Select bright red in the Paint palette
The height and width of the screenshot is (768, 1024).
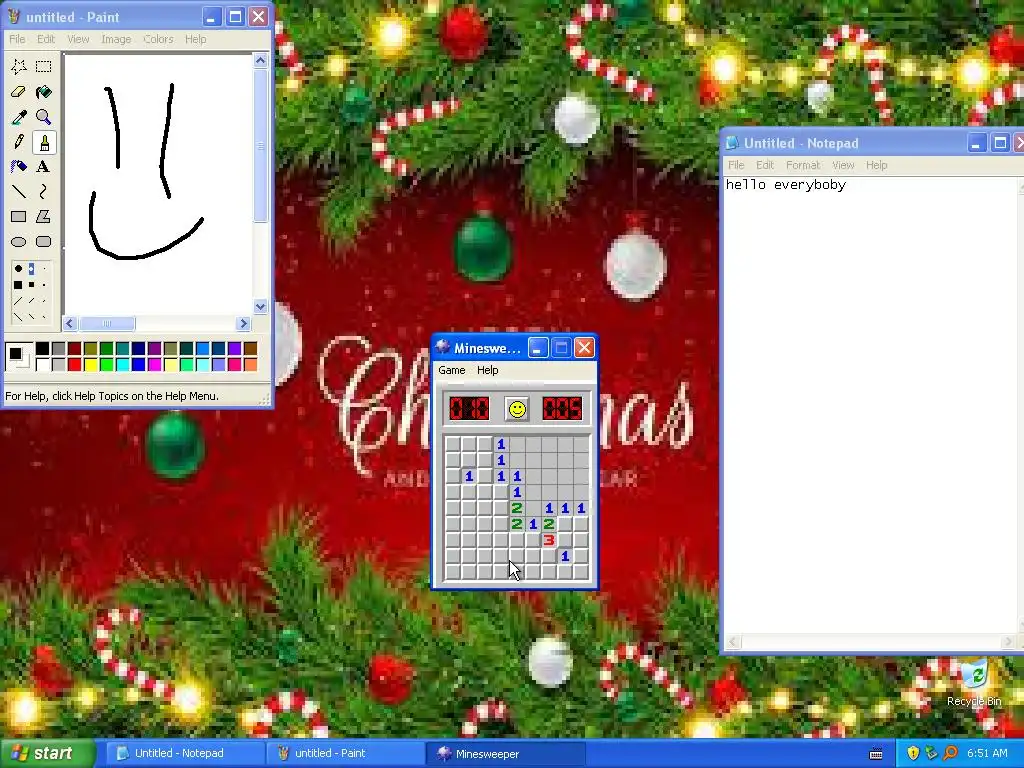[74, 364]
